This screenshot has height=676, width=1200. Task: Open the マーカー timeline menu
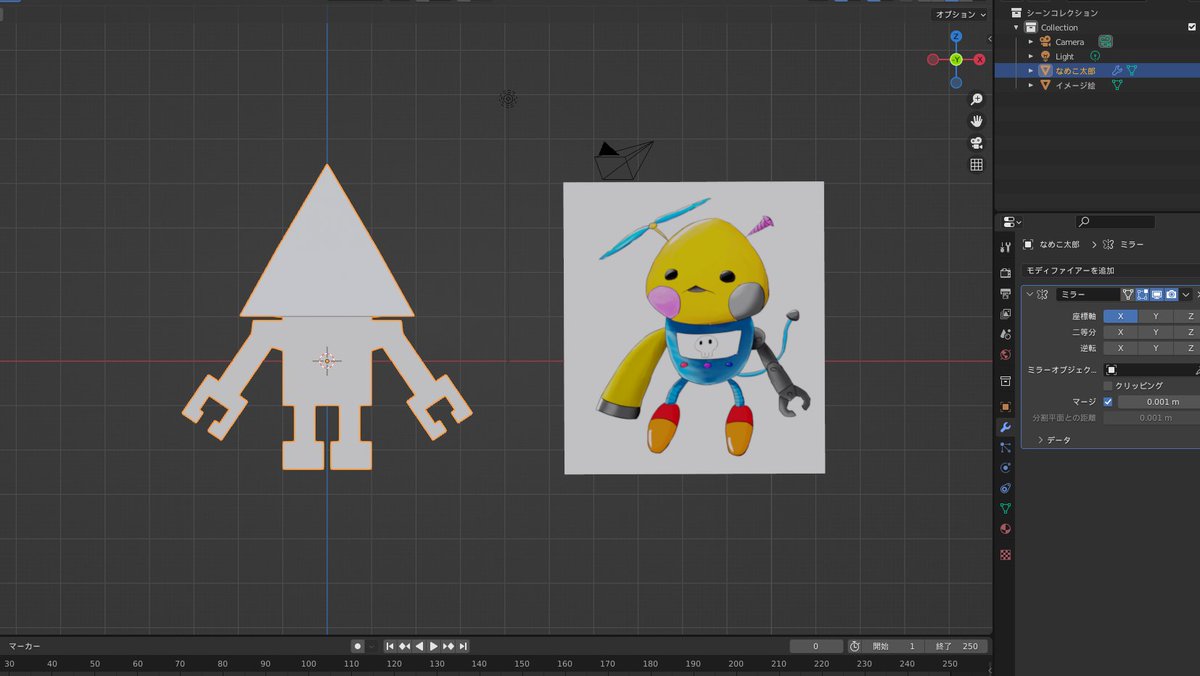tap(25, 646)
